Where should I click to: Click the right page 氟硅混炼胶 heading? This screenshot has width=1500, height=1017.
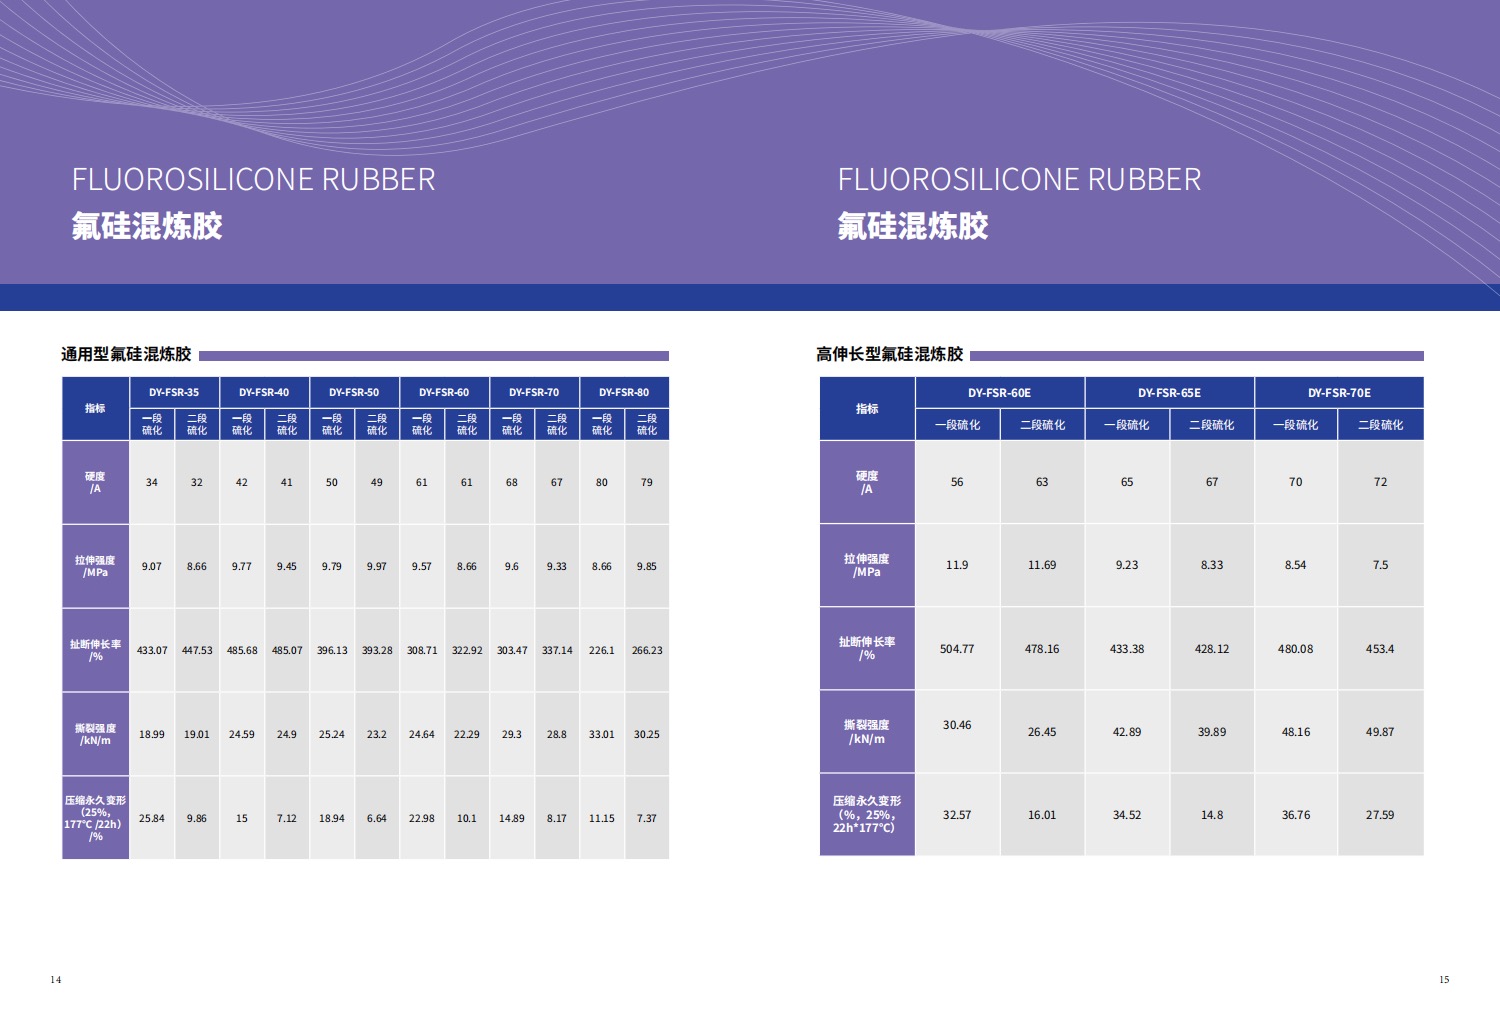(912, 226)
